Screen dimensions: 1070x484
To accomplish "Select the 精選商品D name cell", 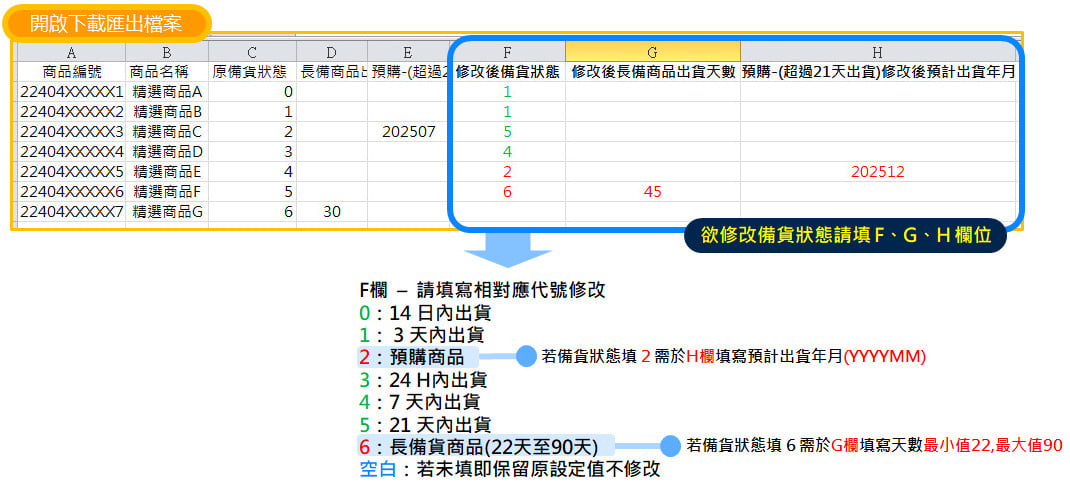I will (167, 152).
